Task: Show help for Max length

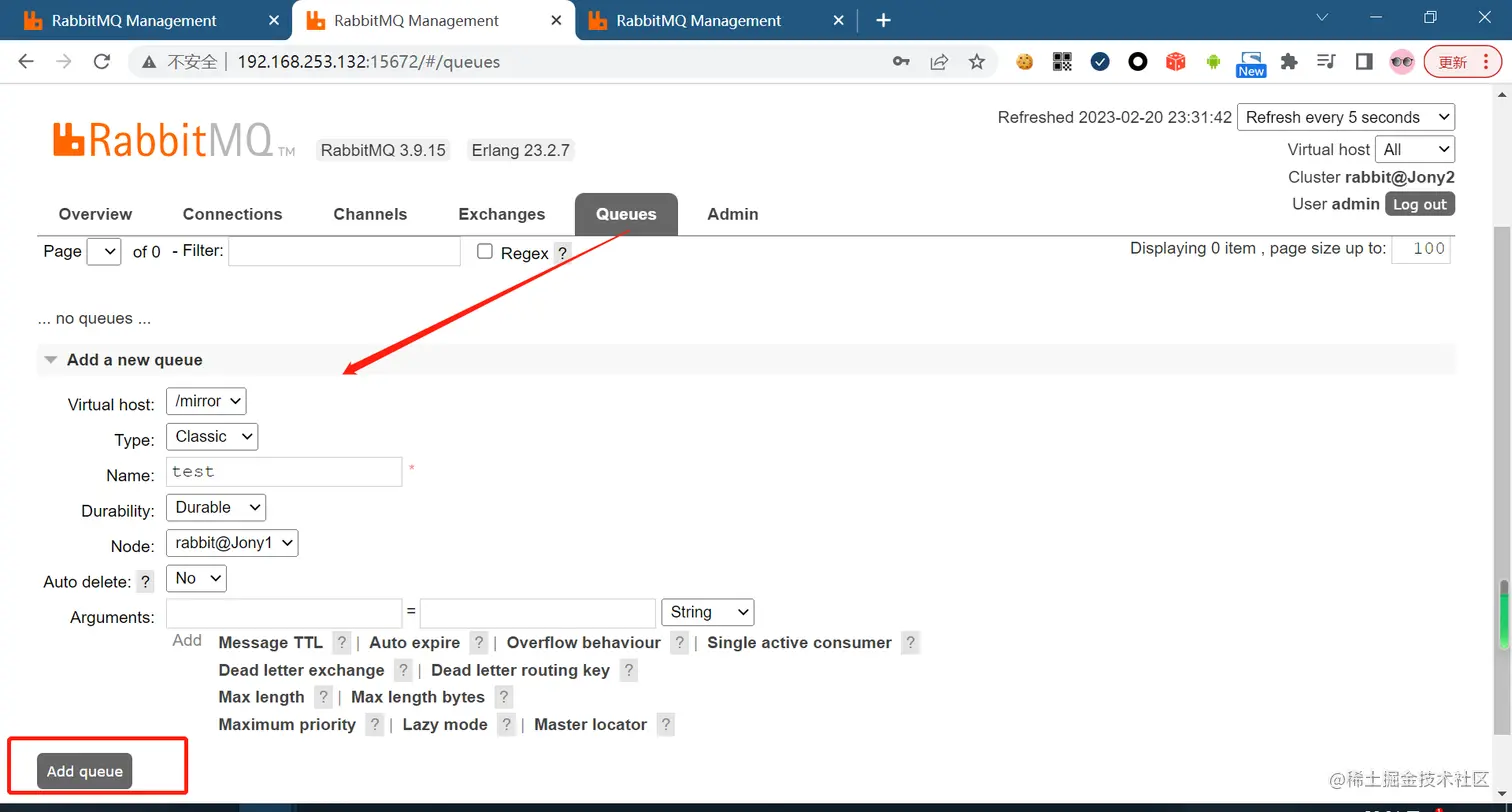Action: coord(323,697)
